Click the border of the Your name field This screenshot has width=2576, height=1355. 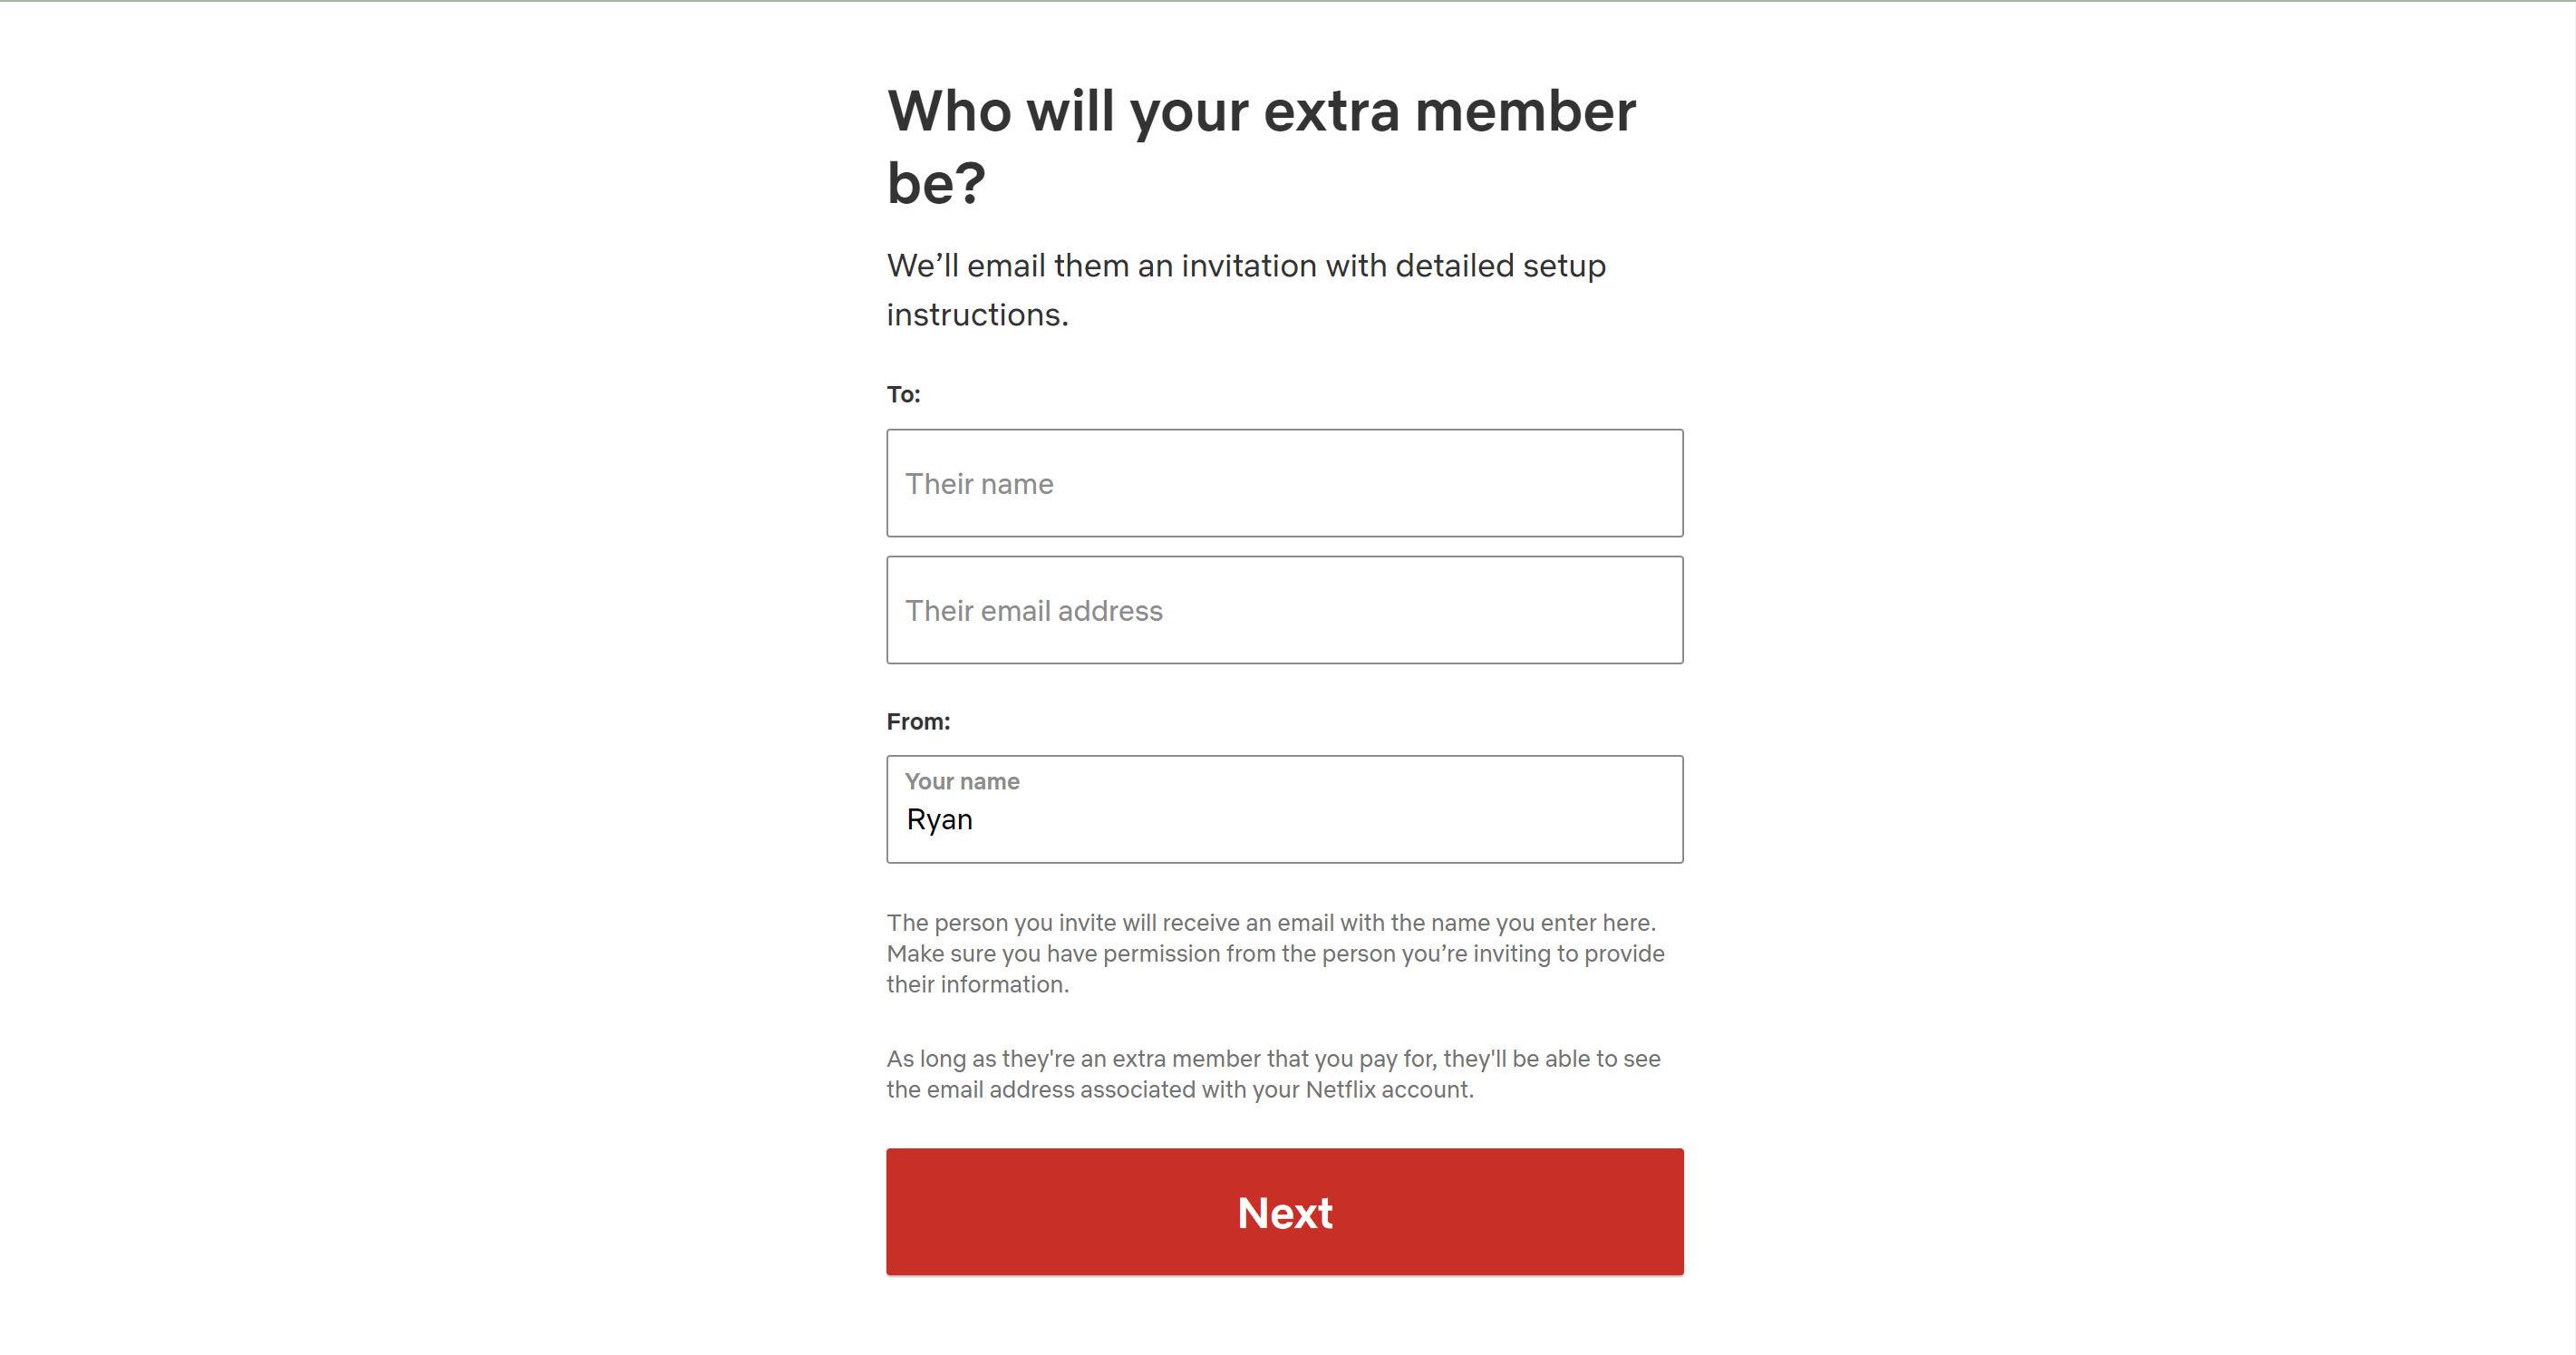(1284, 760)
